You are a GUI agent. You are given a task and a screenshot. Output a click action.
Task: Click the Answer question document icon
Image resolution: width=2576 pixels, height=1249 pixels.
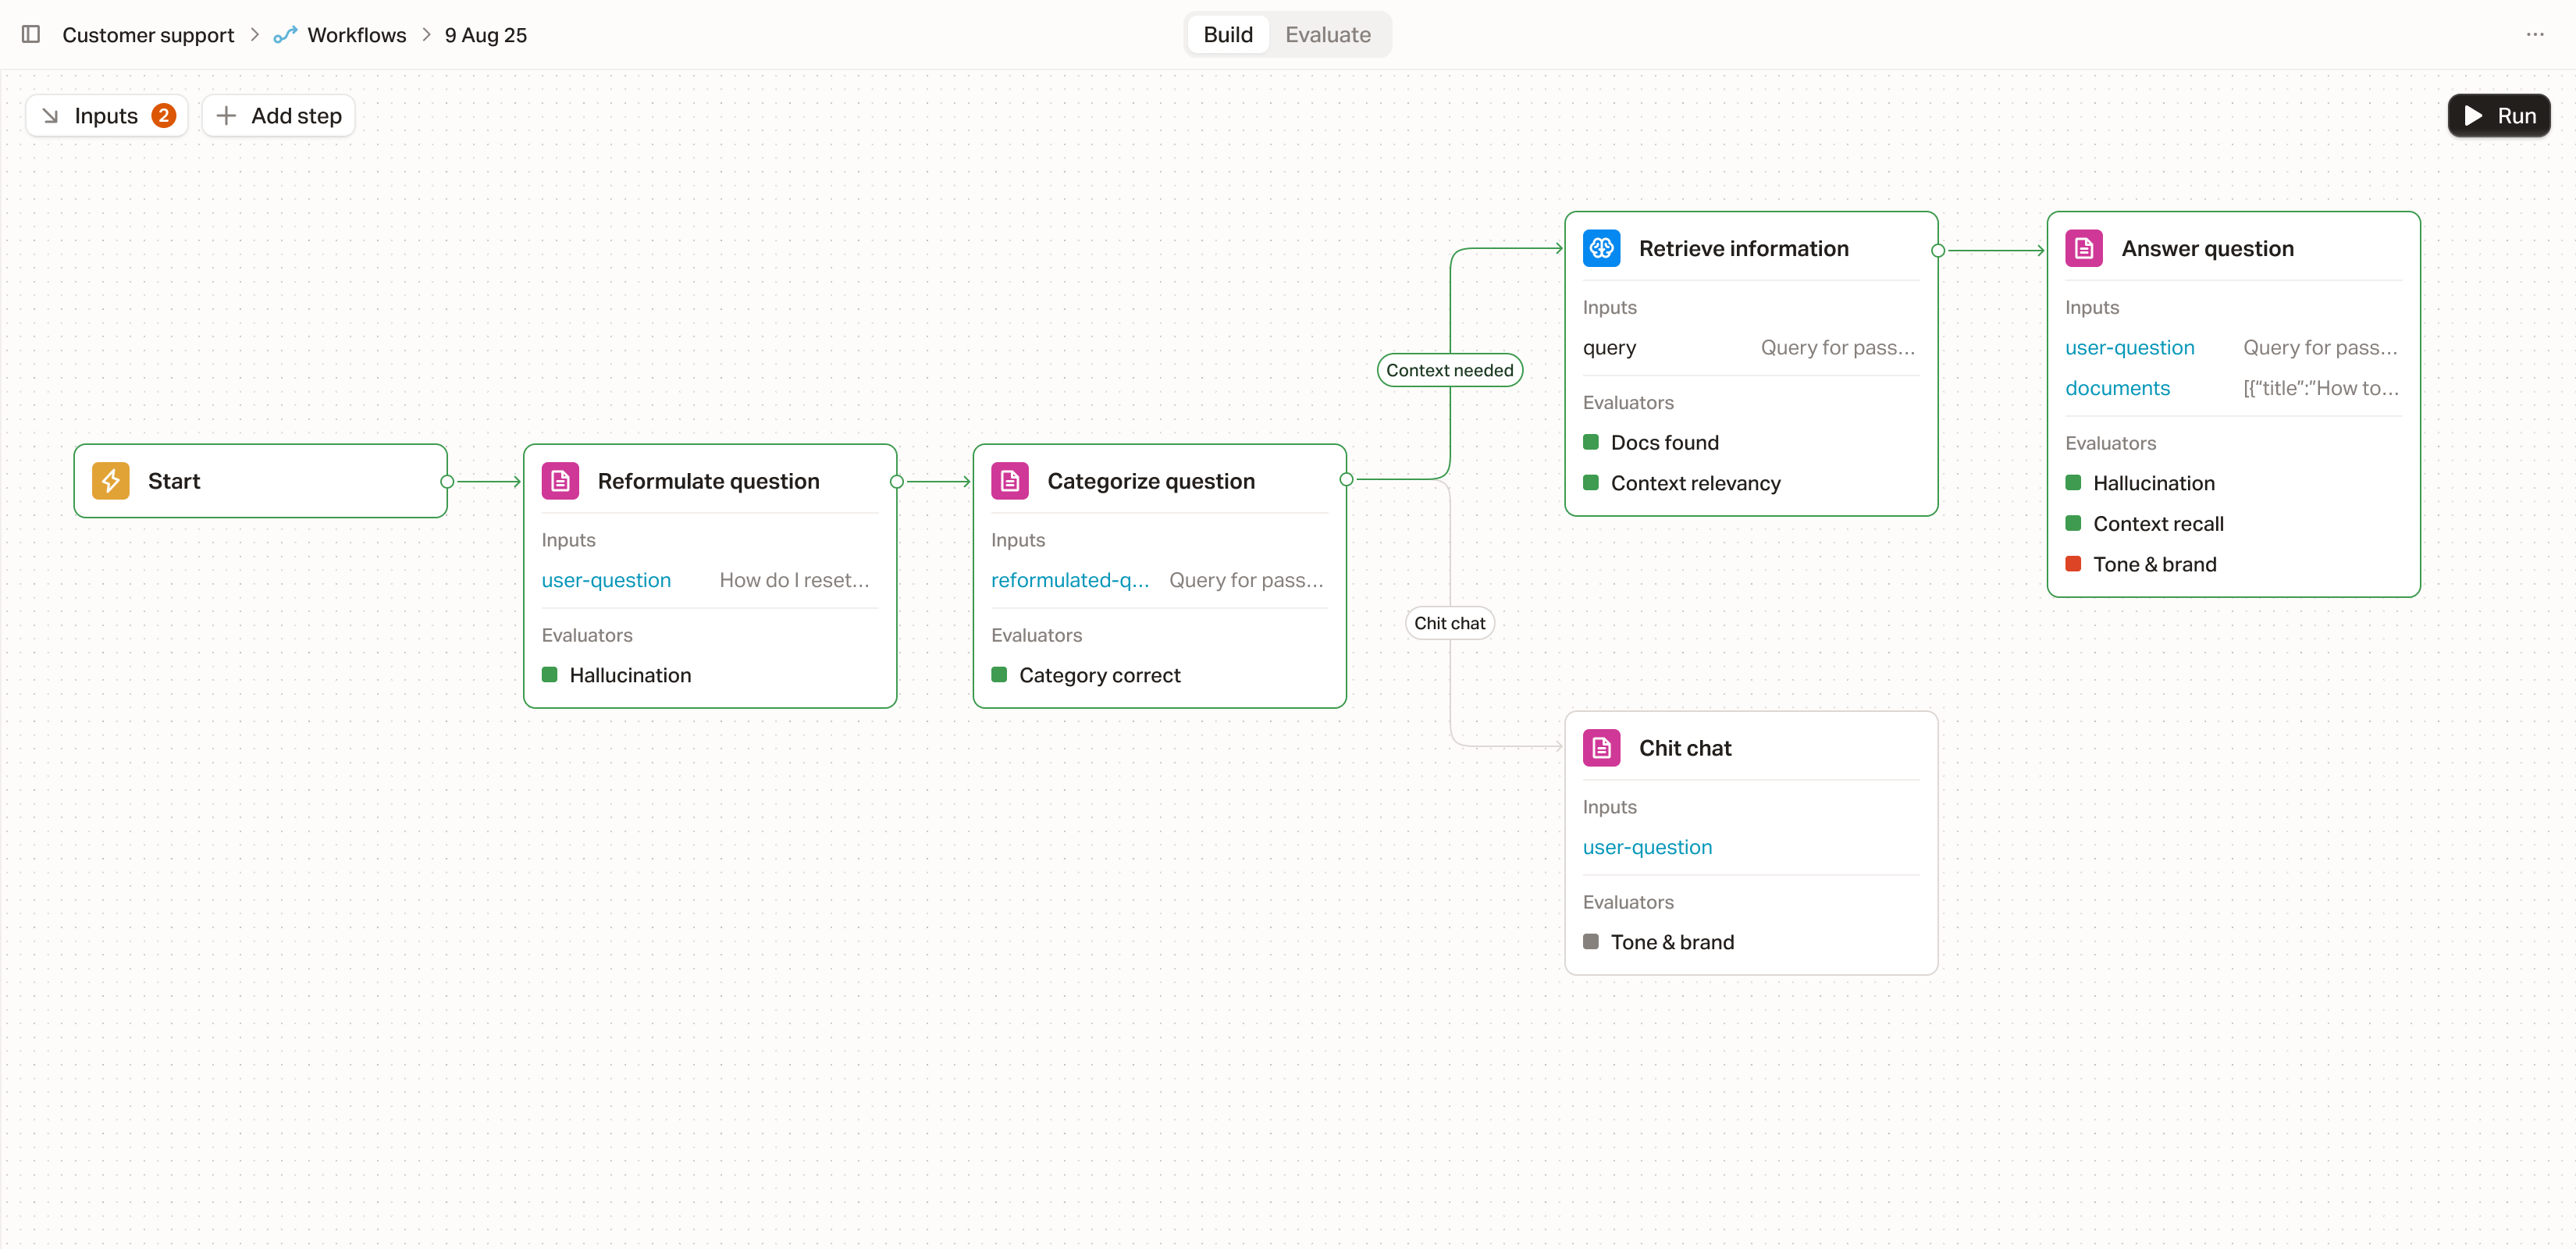2084,248
